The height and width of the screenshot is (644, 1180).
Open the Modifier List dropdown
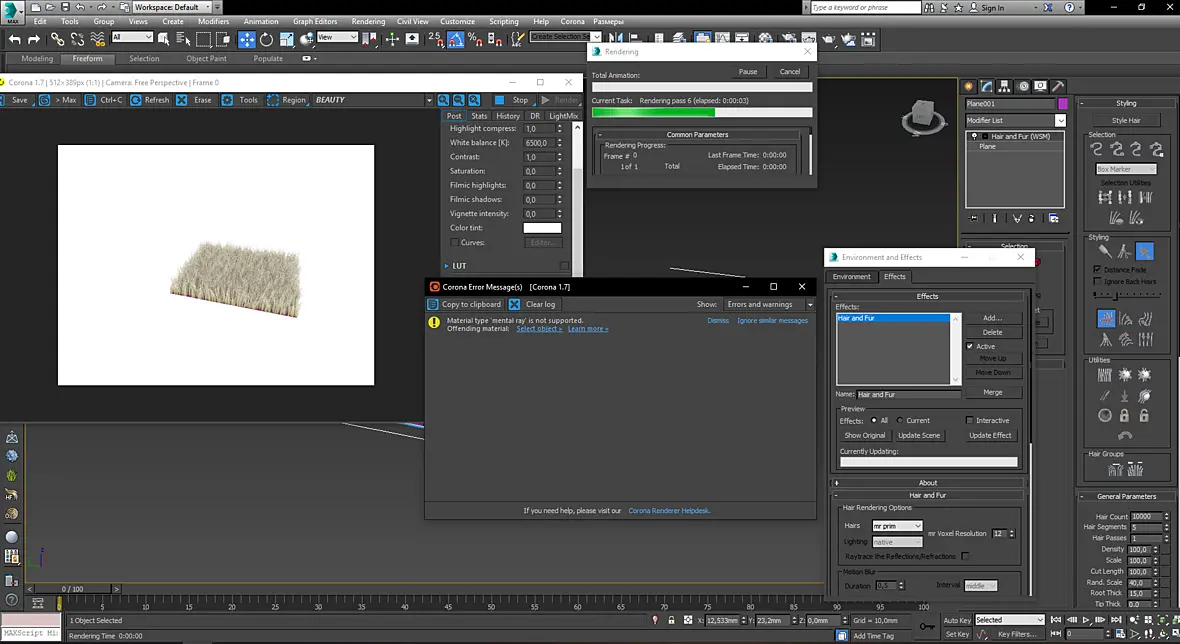(x=1060, y=120)
